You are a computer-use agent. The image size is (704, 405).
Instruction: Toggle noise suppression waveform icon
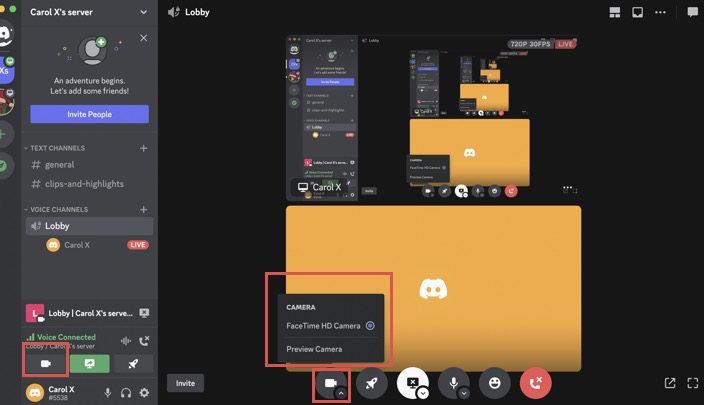tap(126, 341)
